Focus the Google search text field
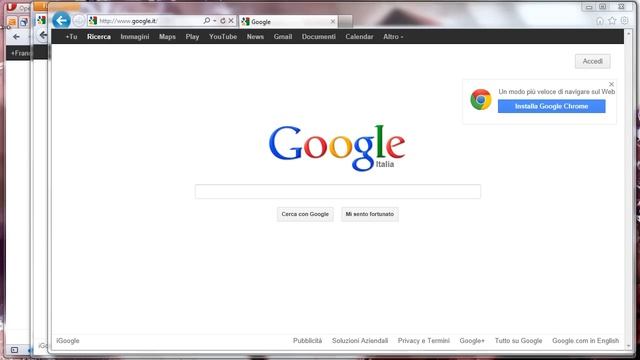Screen dimensions: 640x360 click(338, 191)
